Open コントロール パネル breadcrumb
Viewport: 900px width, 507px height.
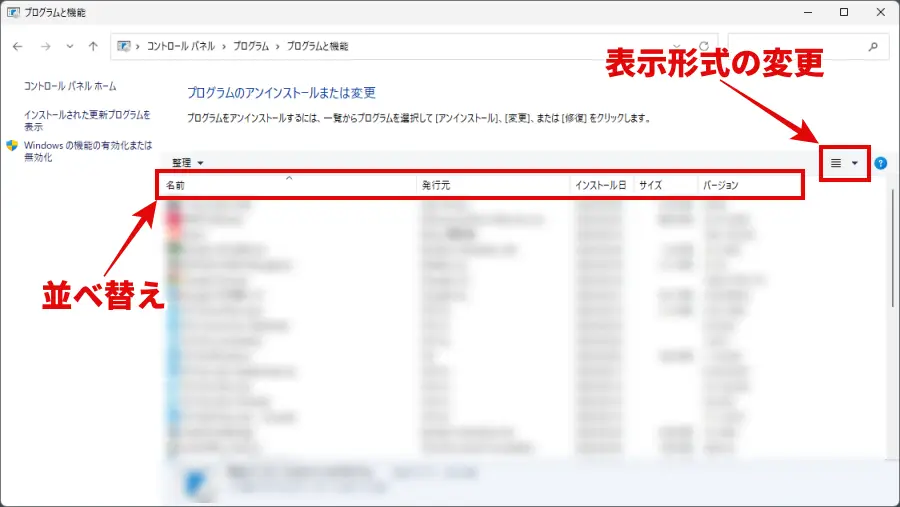[x=181, y=46]
